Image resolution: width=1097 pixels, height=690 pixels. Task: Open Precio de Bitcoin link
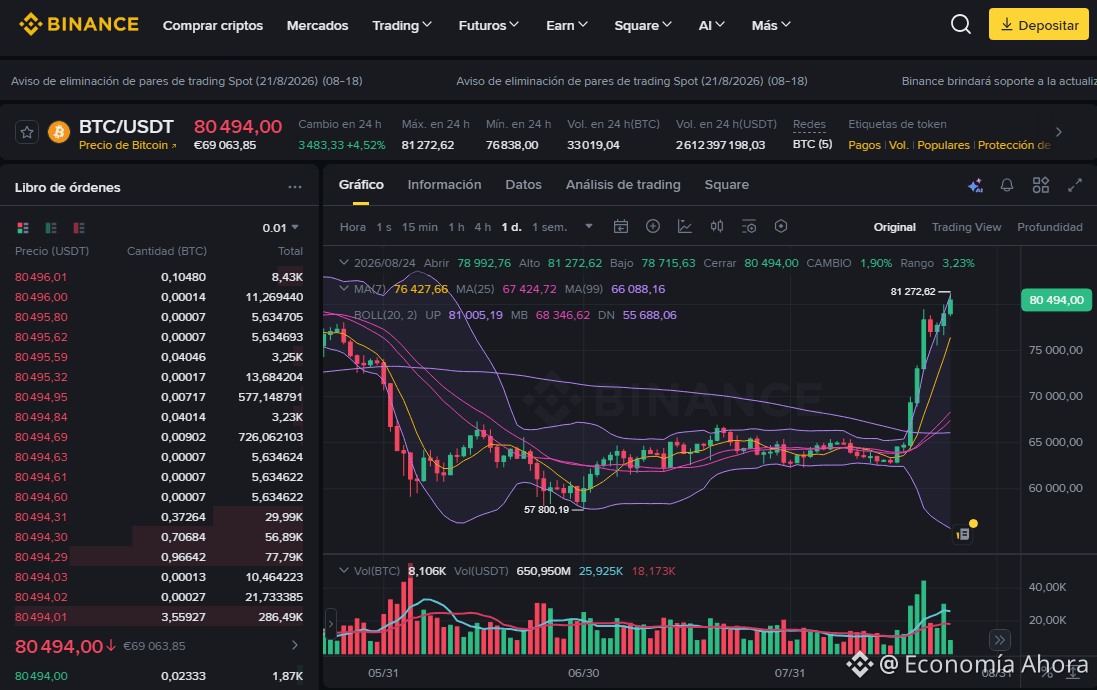point(127,146)
